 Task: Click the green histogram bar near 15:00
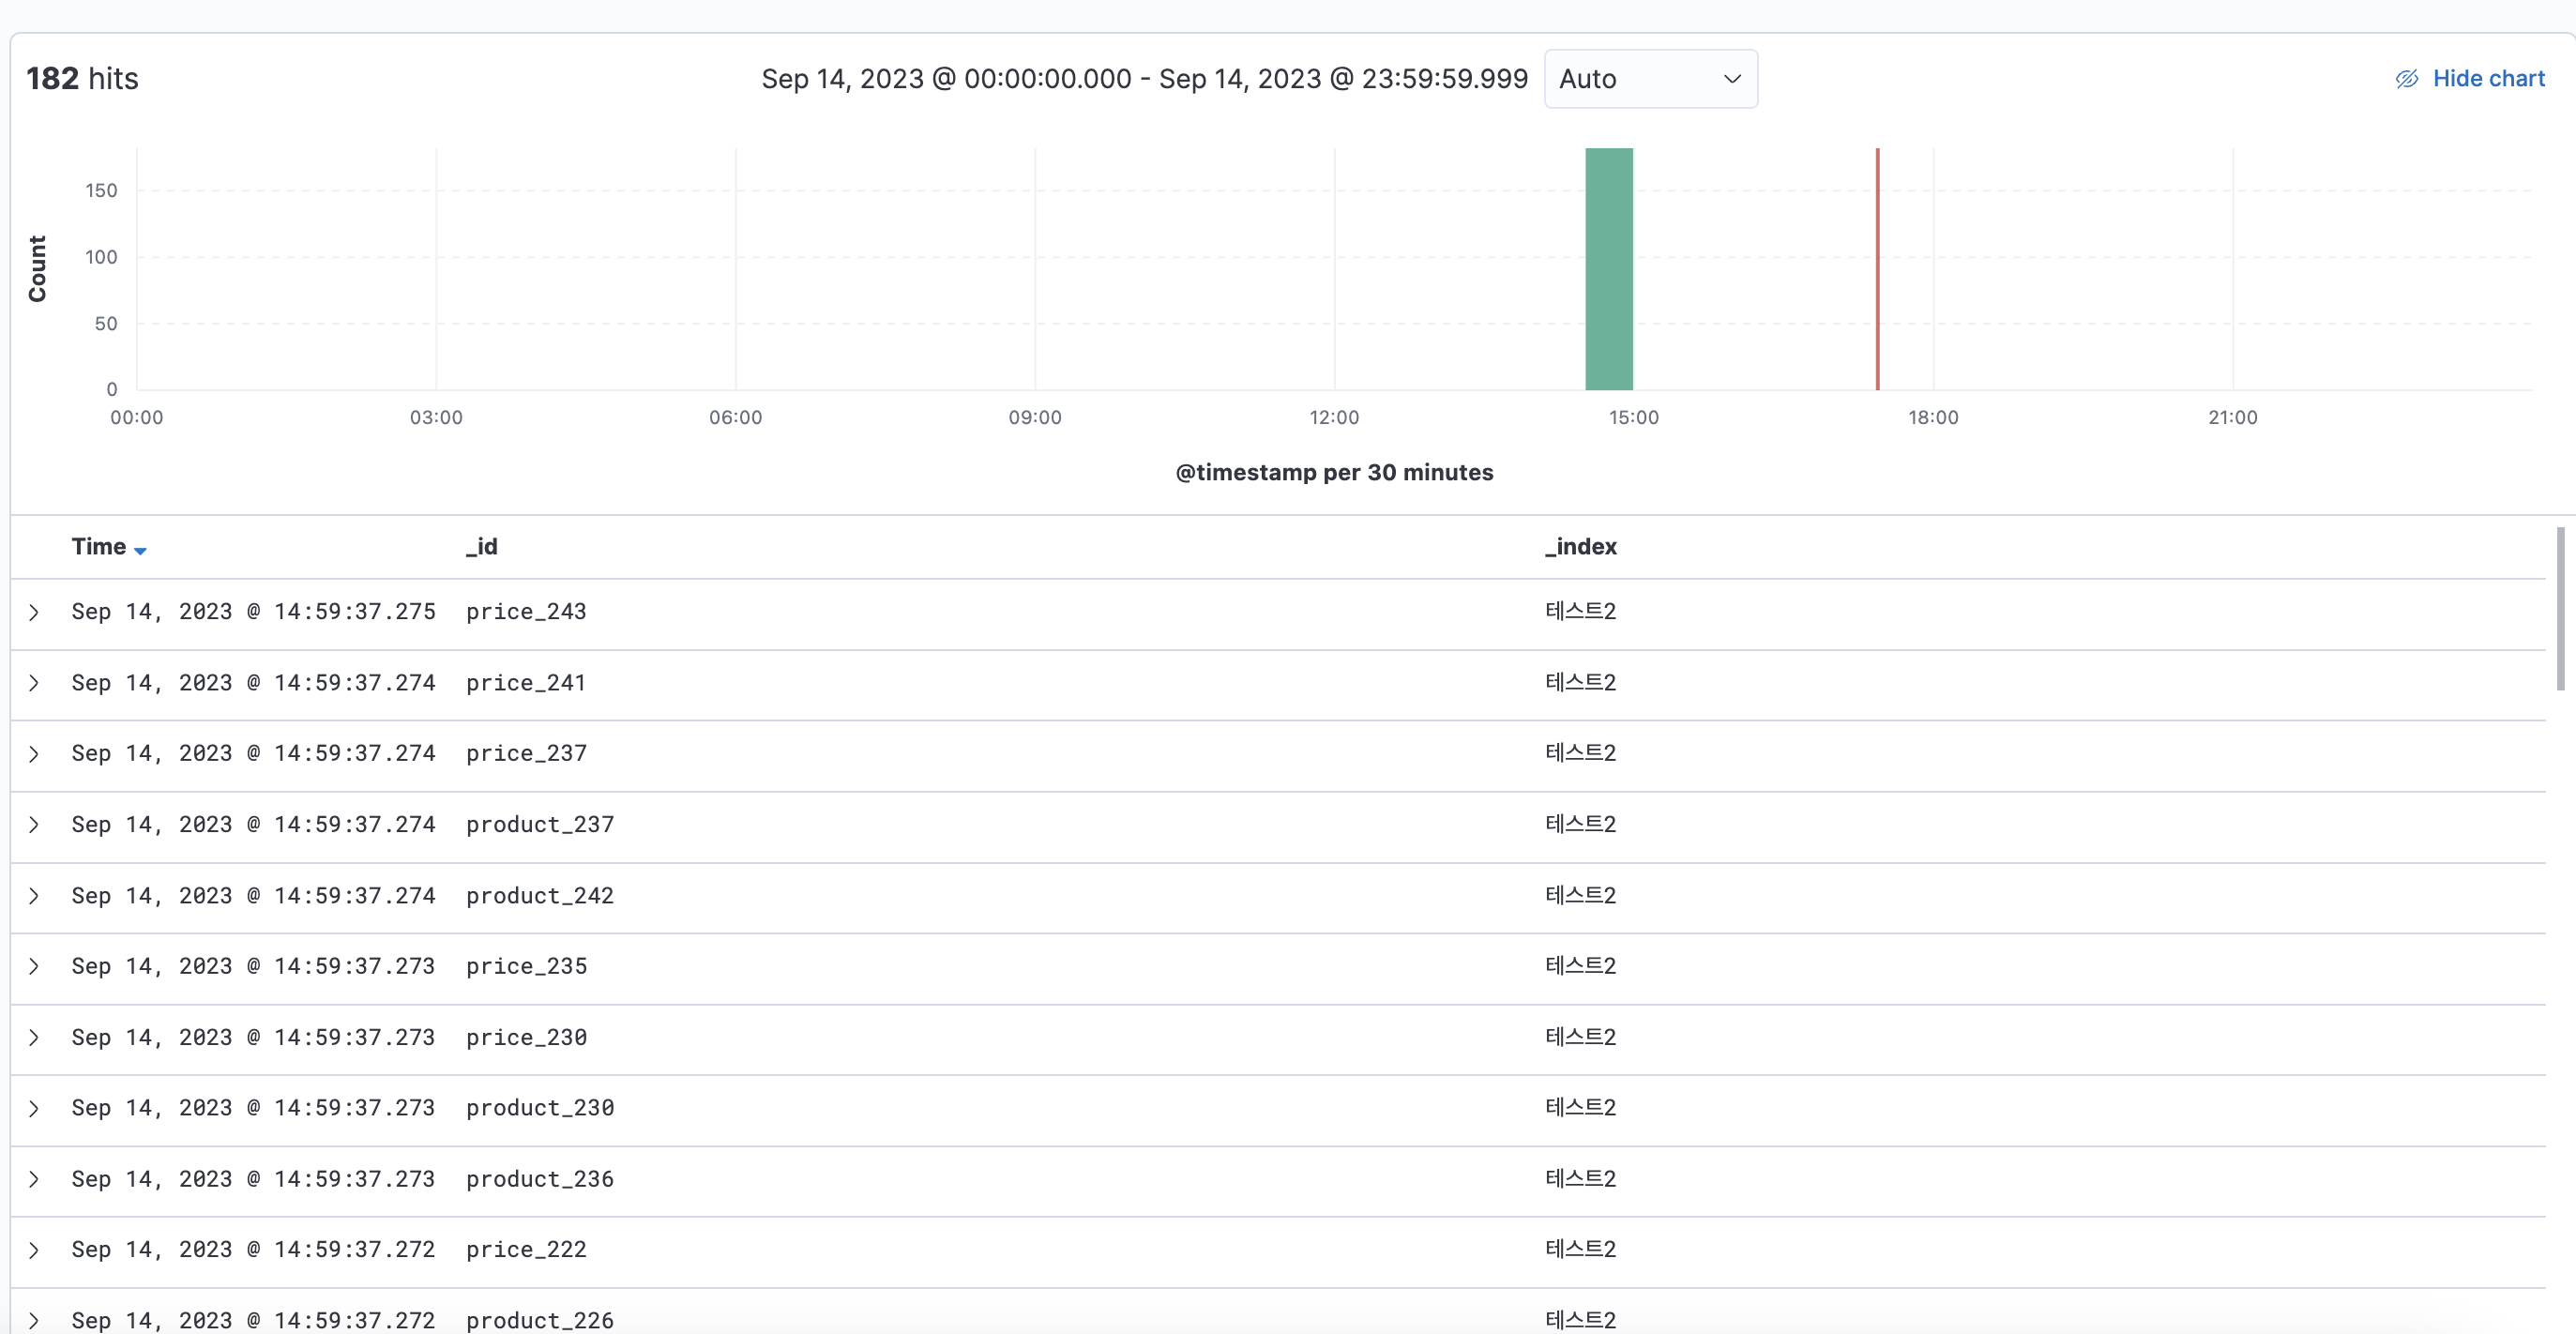tap(1609, 269)
